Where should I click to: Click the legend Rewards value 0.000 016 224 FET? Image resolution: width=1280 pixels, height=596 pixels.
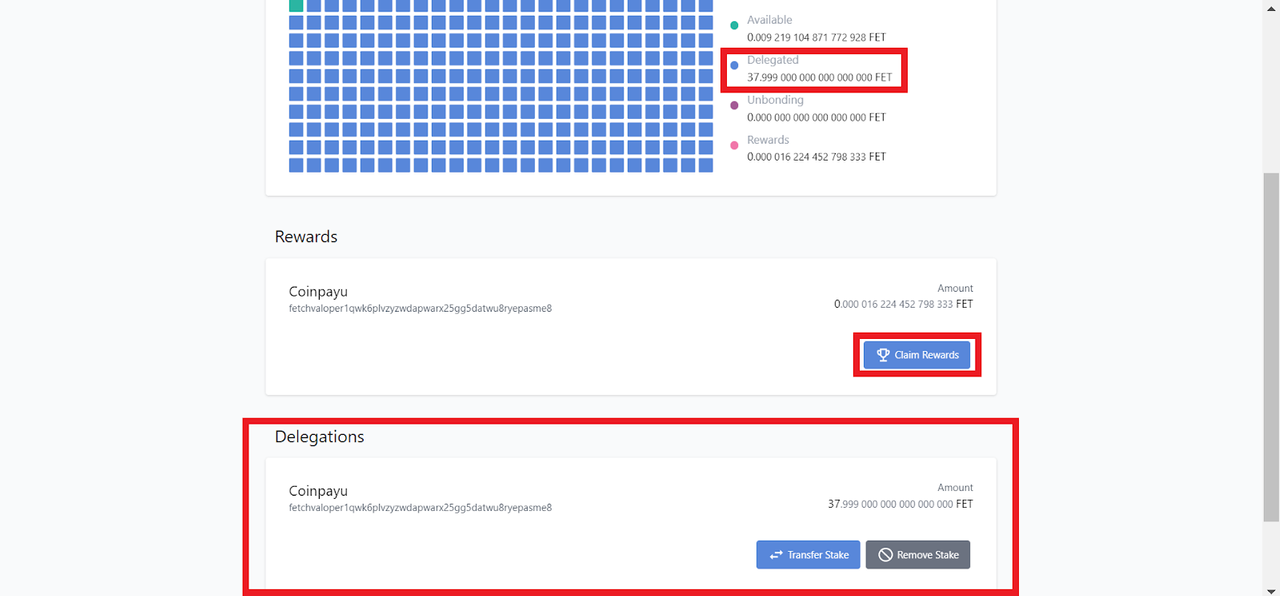816,157
